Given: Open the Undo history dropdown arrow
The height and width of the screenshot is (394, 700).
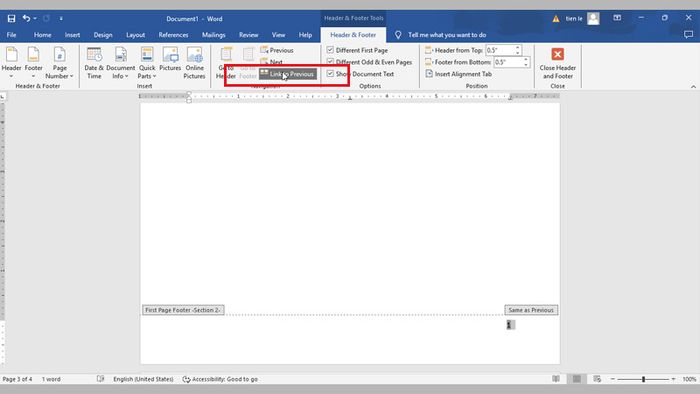Looking at the screenshot, I should coord(35,19).
